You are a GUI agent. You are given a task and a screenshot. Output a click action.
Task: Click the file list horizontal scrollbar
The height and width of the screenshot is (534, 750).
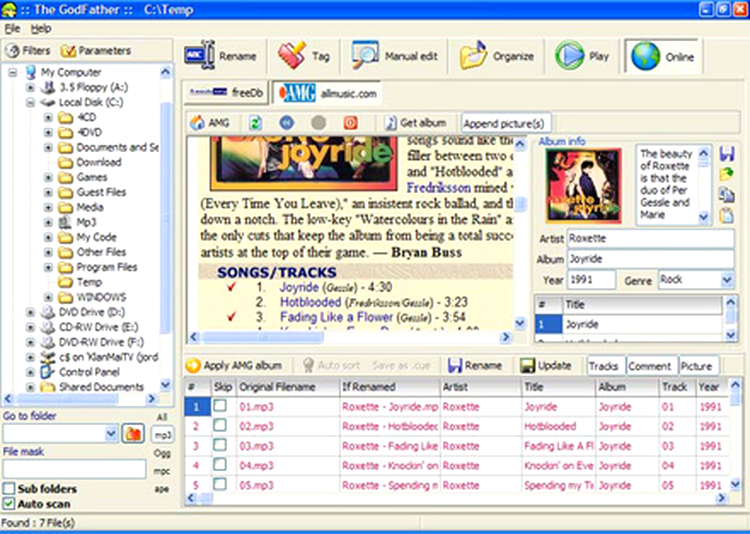pyautogui.click(x=455, y=498)
